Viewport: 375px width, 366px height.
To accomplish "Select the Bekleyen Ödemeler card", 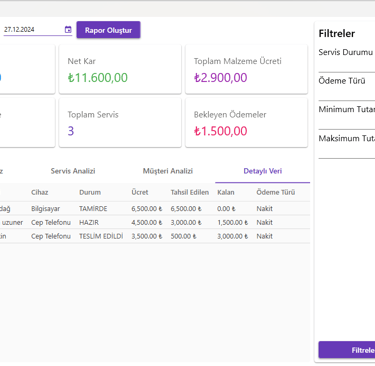I will [246, 123].
